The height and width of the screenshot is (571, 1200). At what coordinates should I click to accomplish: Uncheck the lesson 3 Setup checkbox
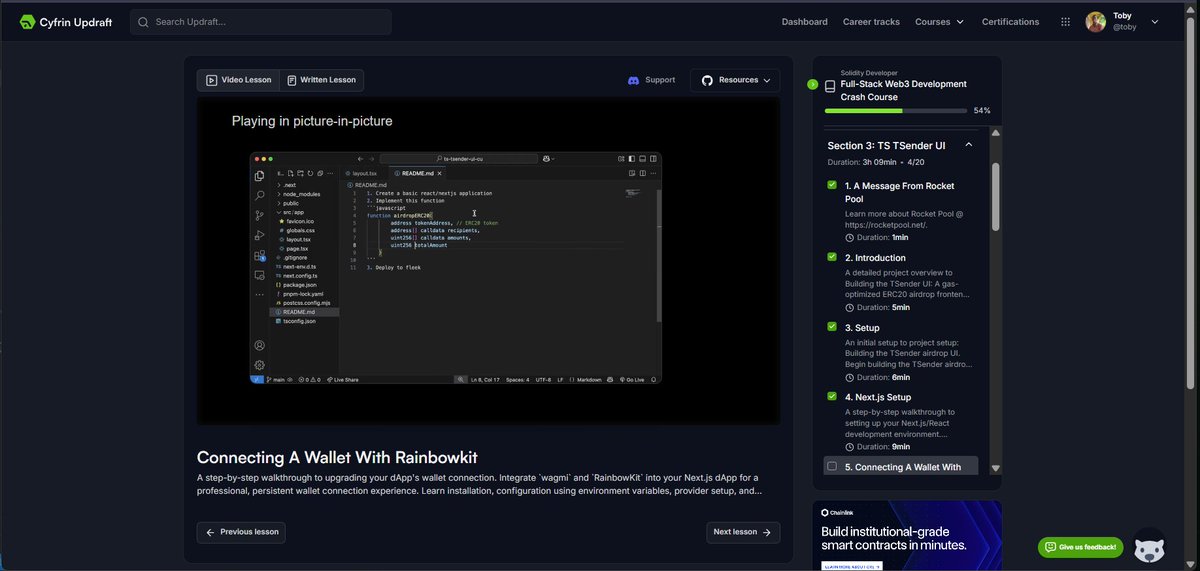pyautogui.click(x=832, y=327)
